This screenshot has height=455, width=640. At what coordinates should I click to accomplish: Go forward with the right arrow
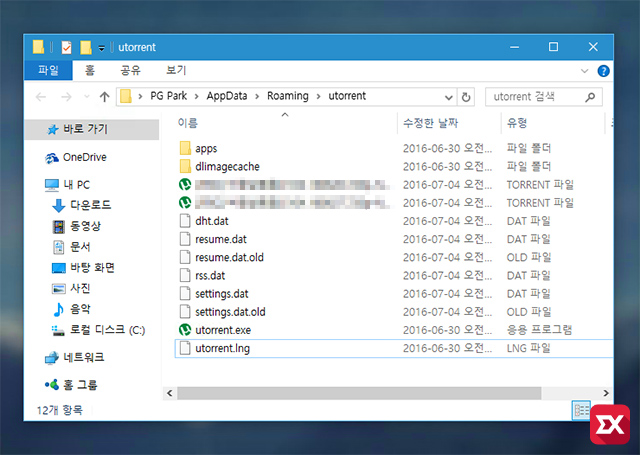pyautogui.click(x=66, y=97)
